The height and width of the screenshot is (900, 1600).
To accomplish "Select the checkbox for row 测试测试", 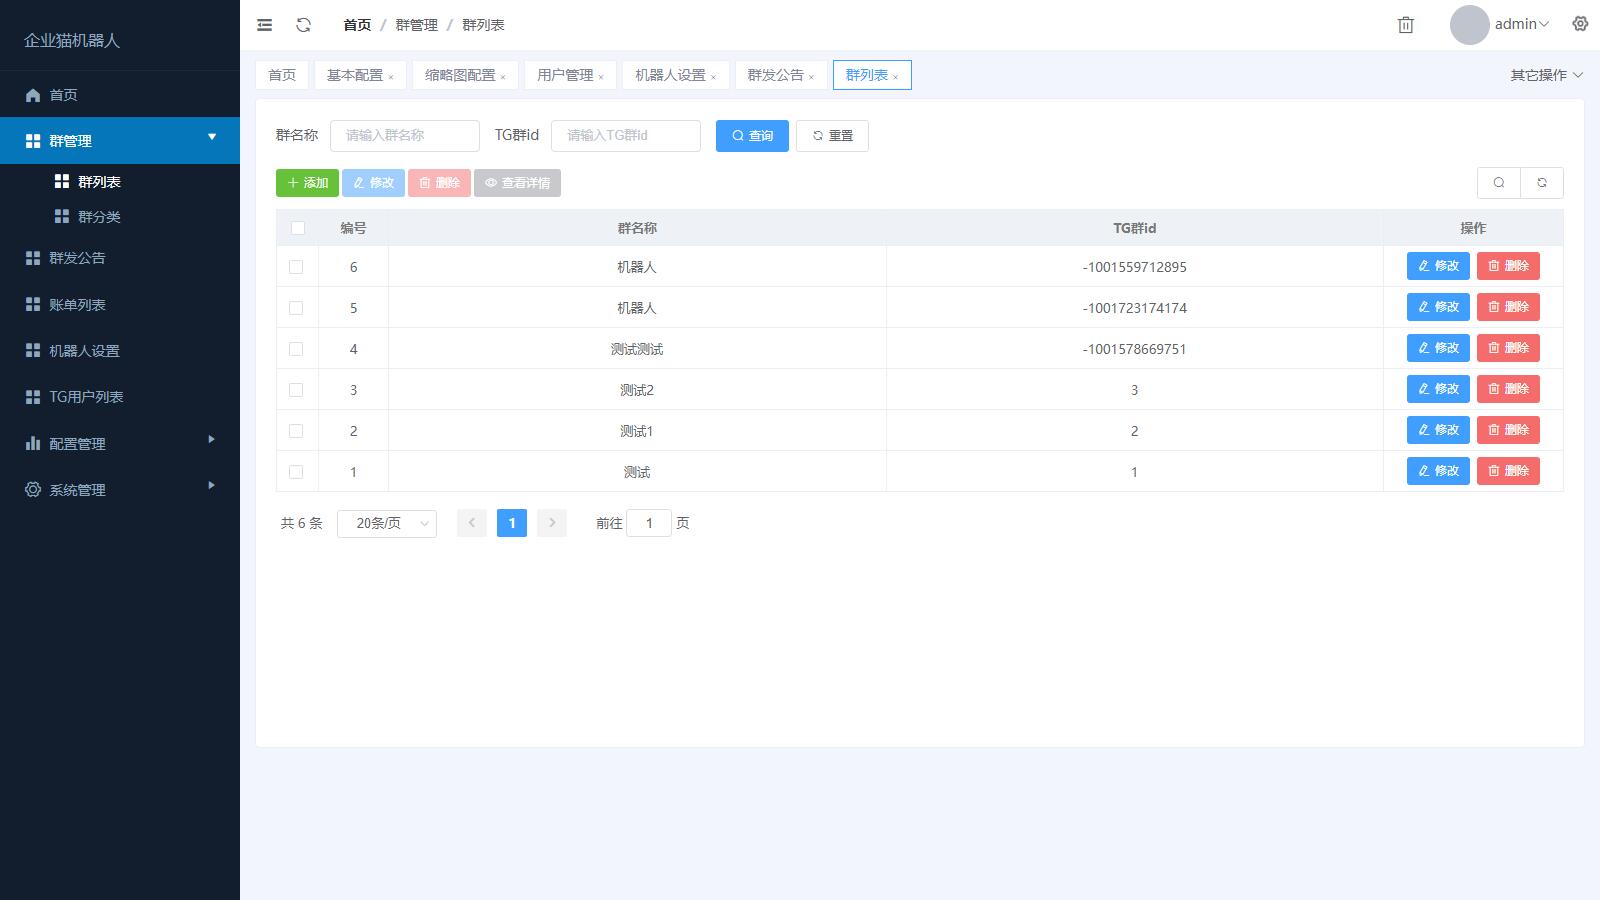I will (296, 349).
